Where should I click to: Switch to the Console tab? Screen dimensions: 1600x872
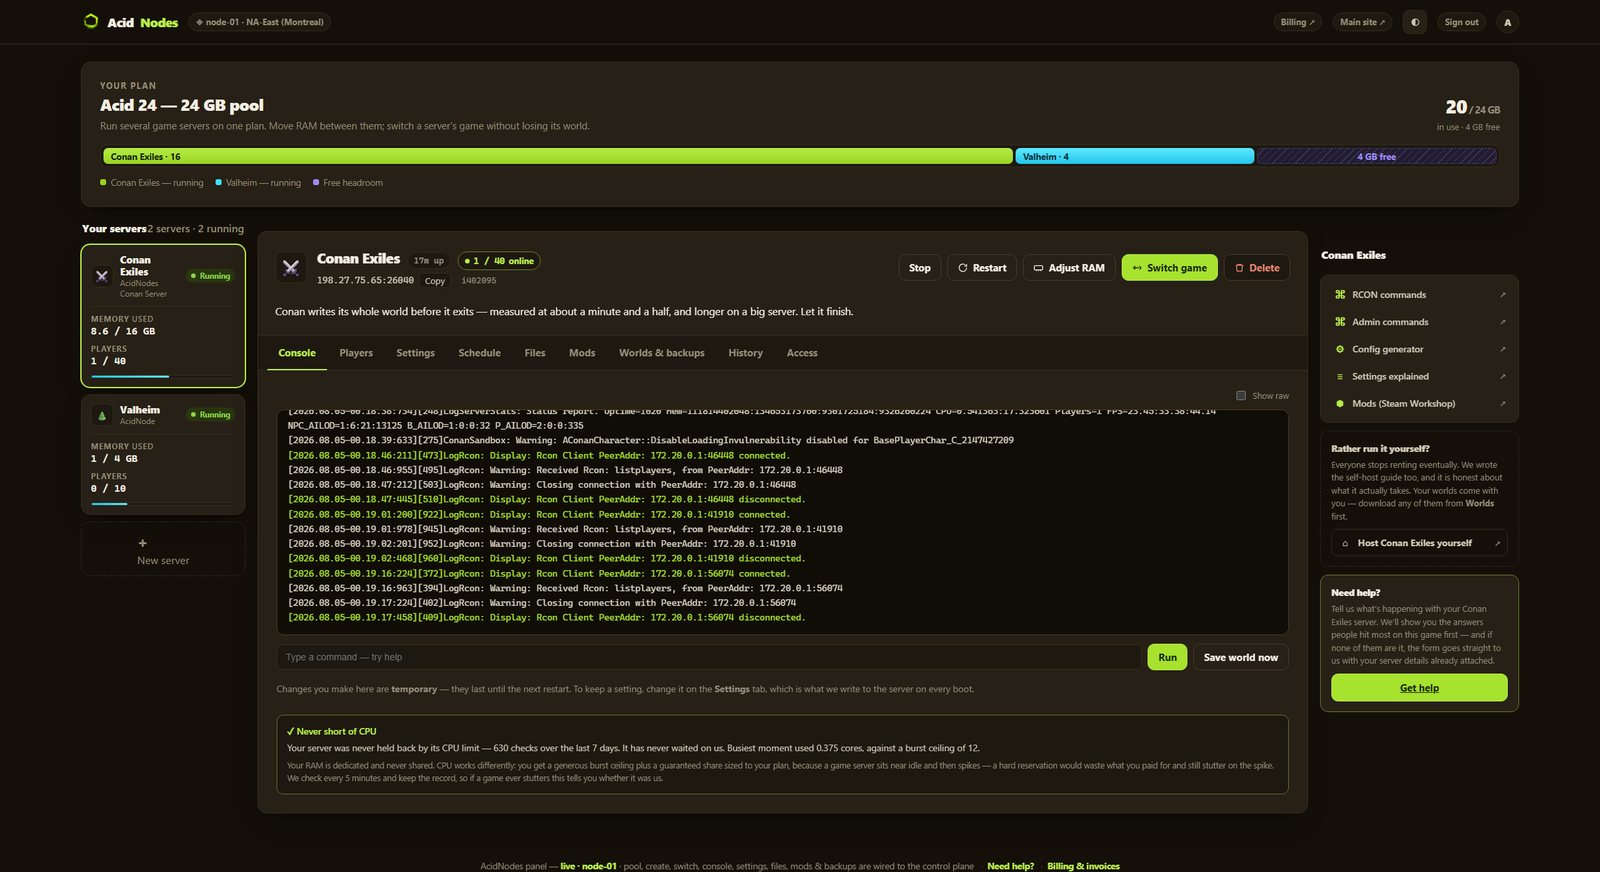(x=297, y=353)
